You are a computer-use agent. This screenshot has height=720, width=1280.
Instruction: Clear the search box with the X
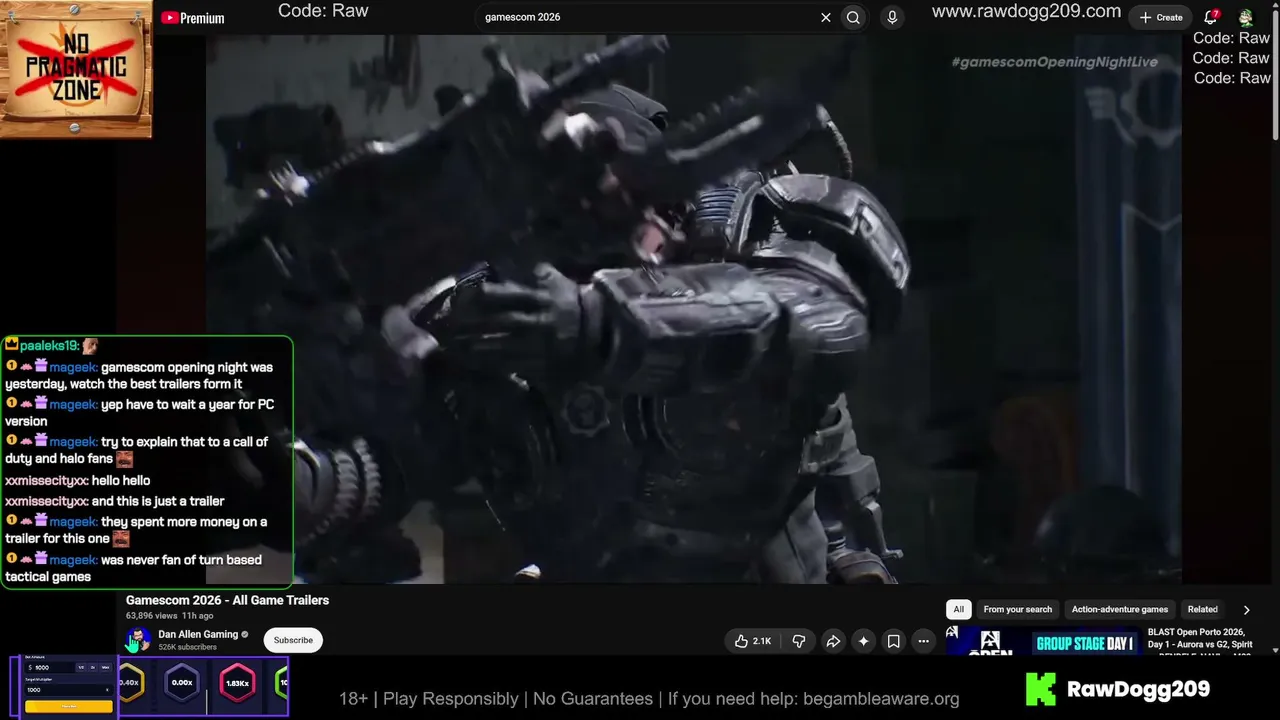[826, 17]
